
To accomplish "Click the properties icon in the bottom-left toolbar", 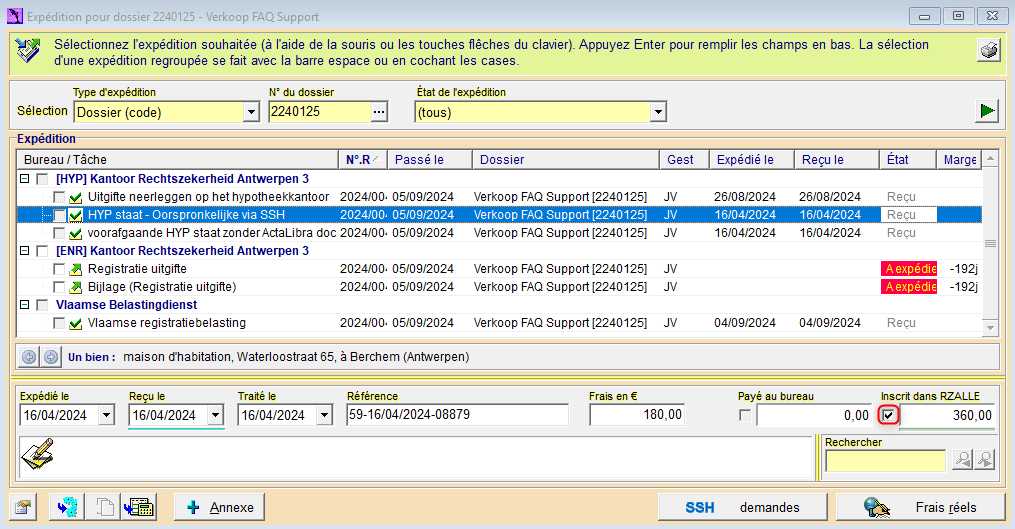I will click(23, 507).
